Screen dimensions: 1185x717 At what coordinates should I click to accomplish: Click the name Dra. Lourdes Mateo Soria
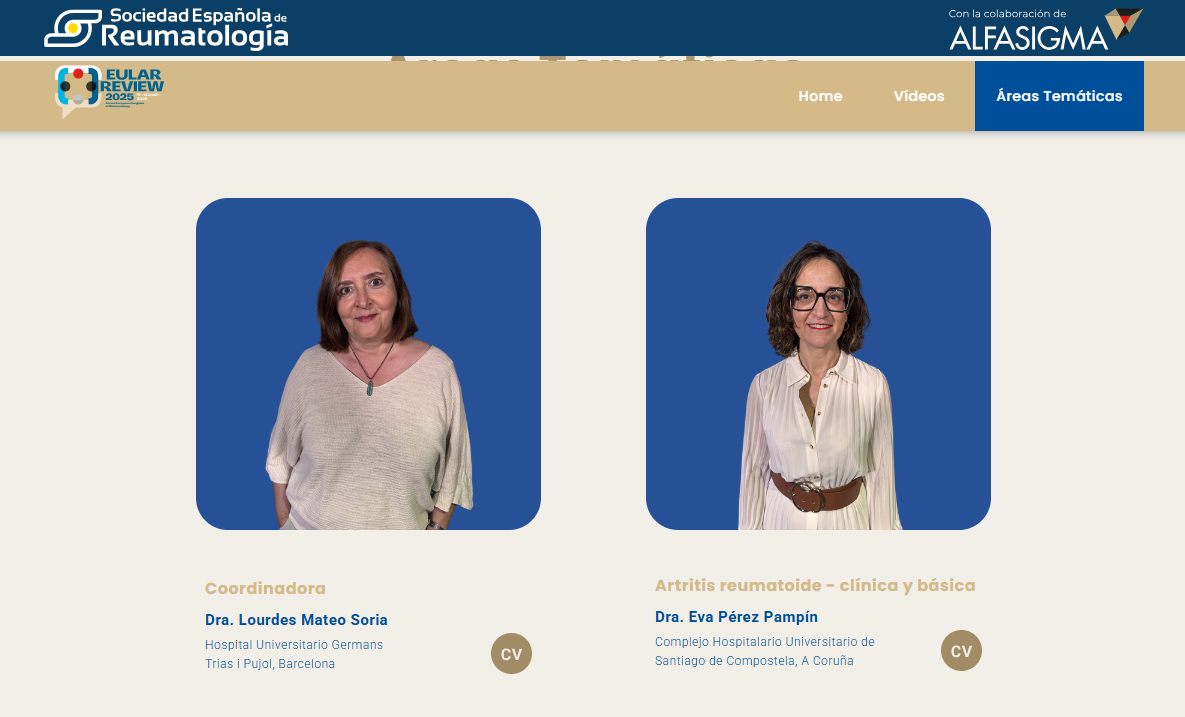click(296, 620)
